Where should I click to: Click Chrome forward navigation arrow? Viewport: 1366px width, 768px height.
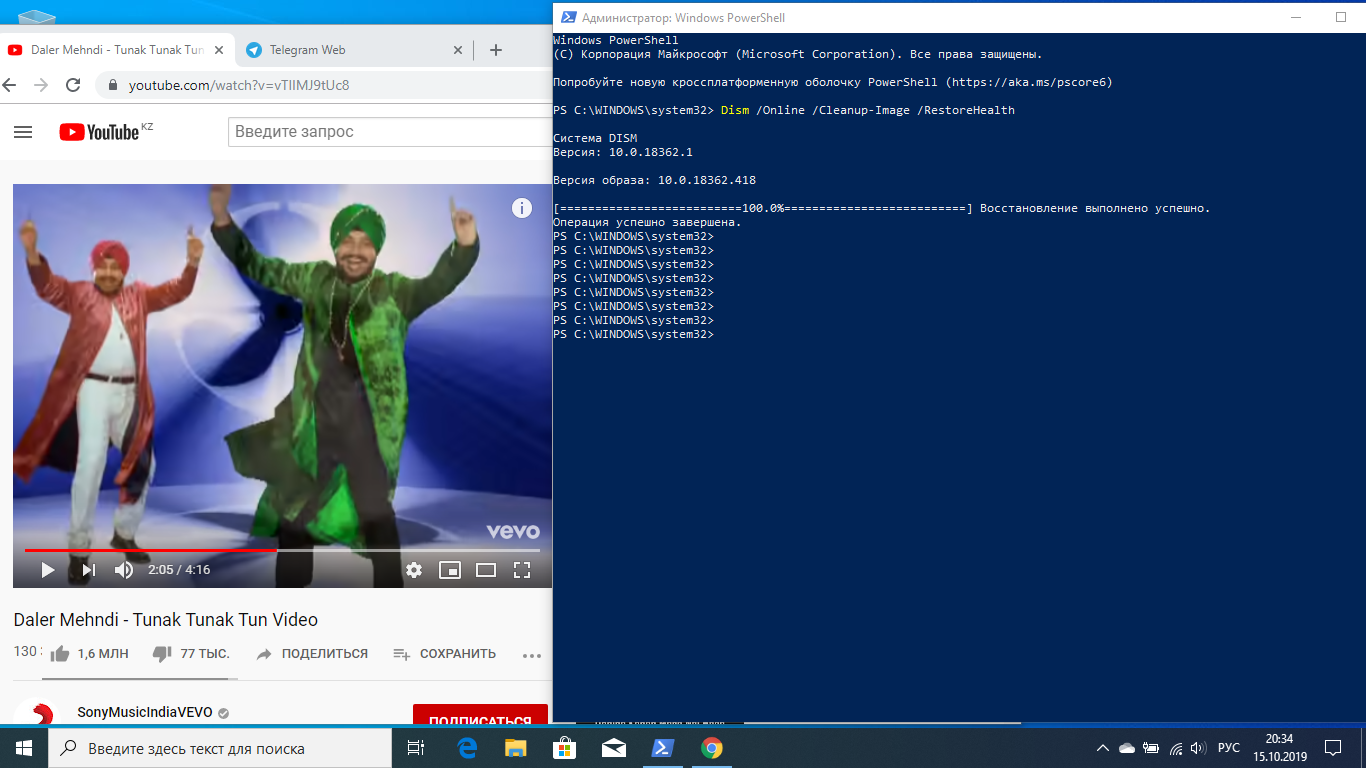[41, 85]
